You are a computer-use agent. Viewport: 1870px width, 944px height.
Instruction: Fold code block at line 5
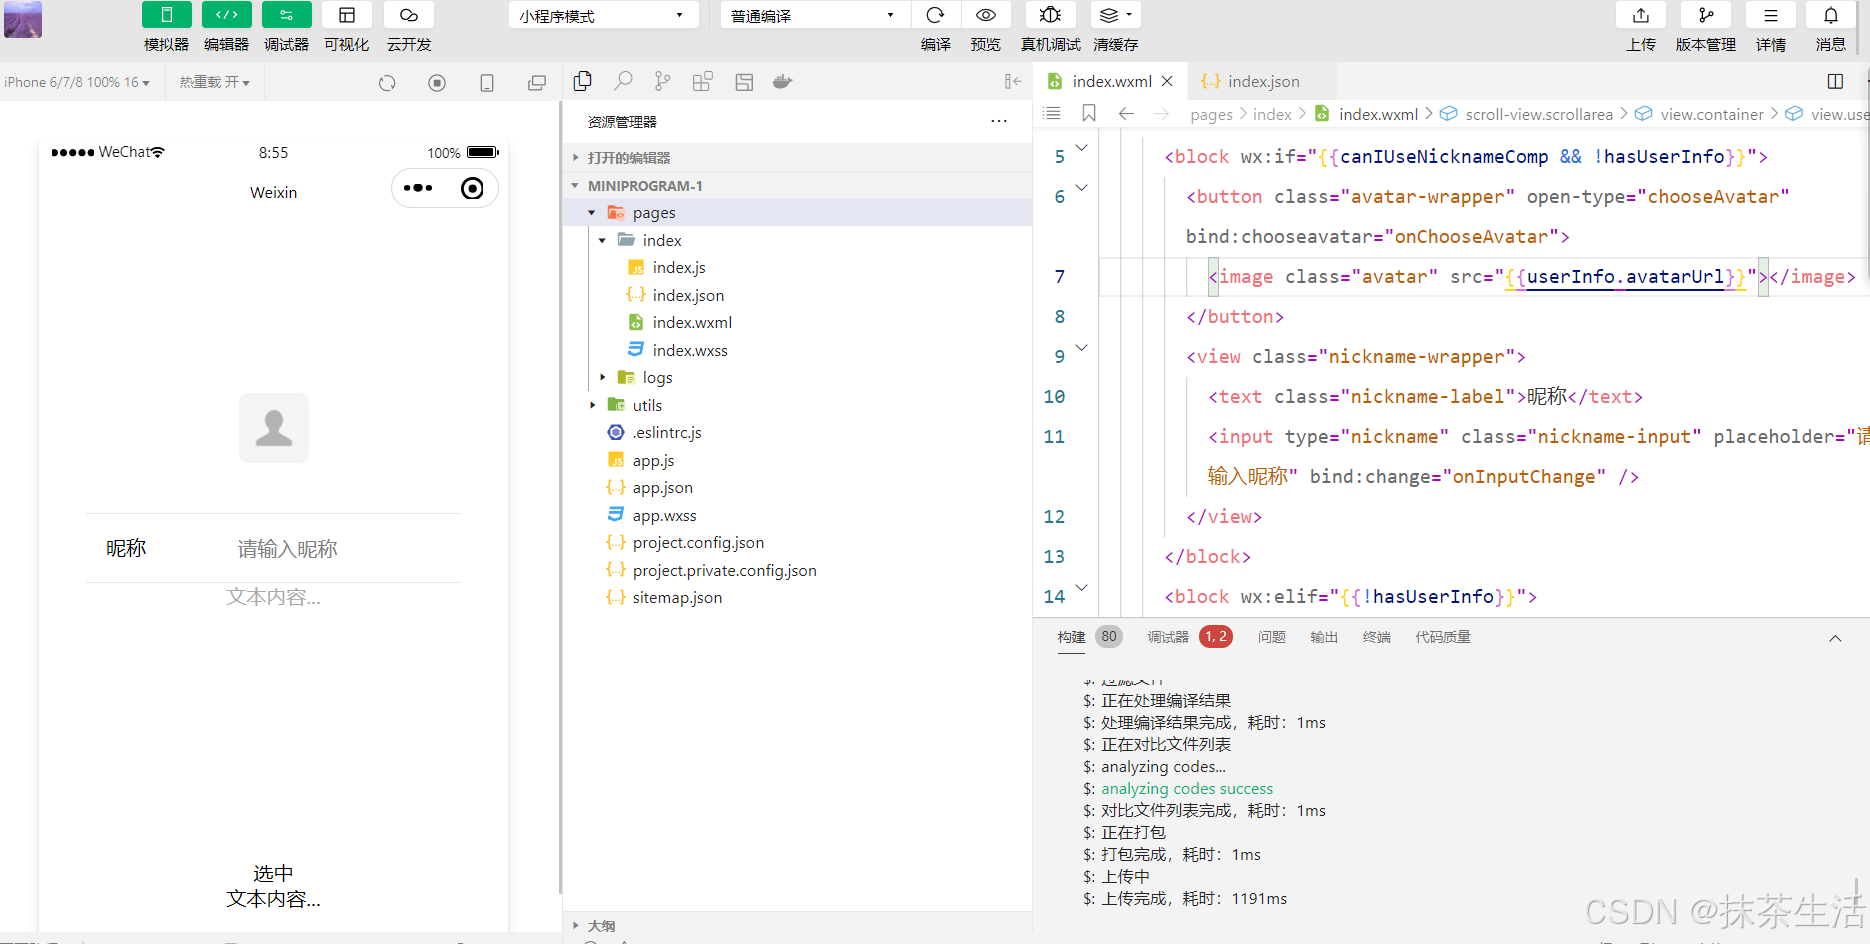1081,148
